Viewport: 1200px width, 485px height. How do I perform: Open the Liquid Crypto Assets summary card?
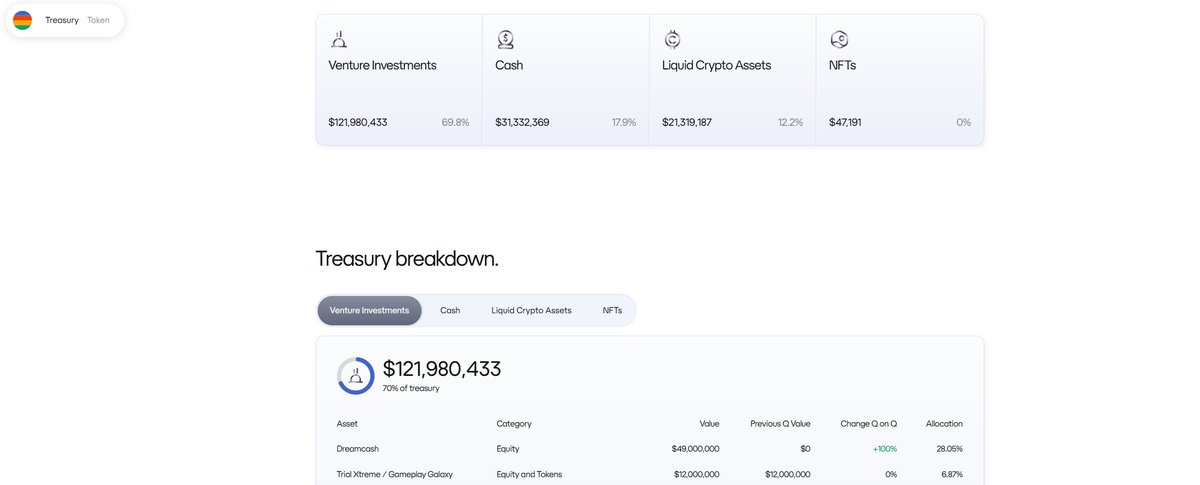tap(733, 80)
